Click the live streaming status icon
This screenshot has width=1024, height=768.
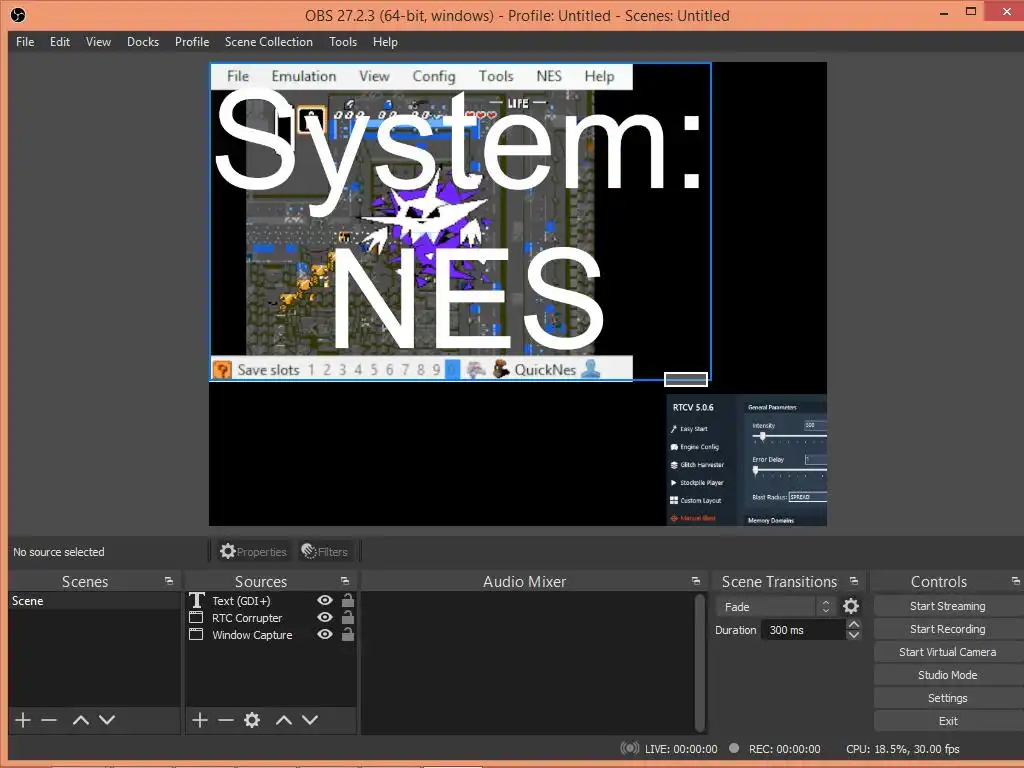(630, 748)
